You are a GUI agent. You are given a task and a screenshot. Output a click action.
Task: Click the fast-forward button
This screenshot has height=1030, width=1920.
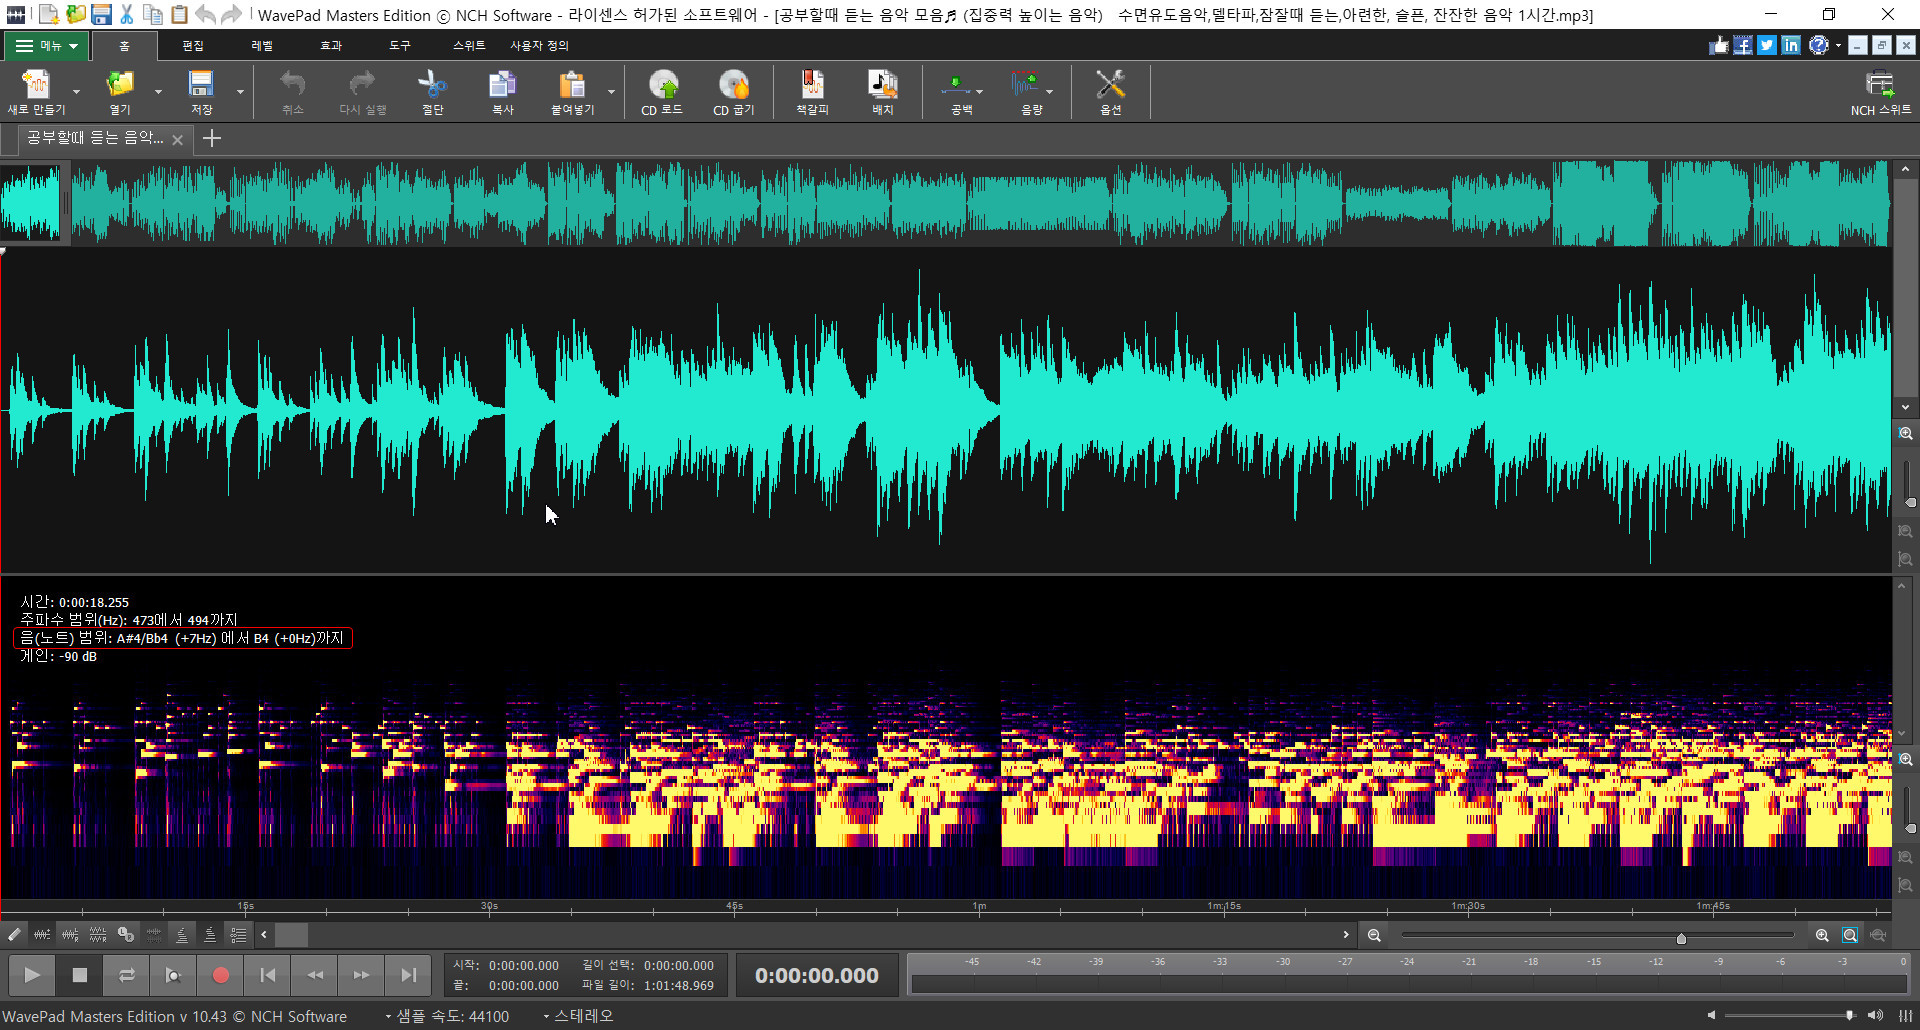tap(362, 975)
